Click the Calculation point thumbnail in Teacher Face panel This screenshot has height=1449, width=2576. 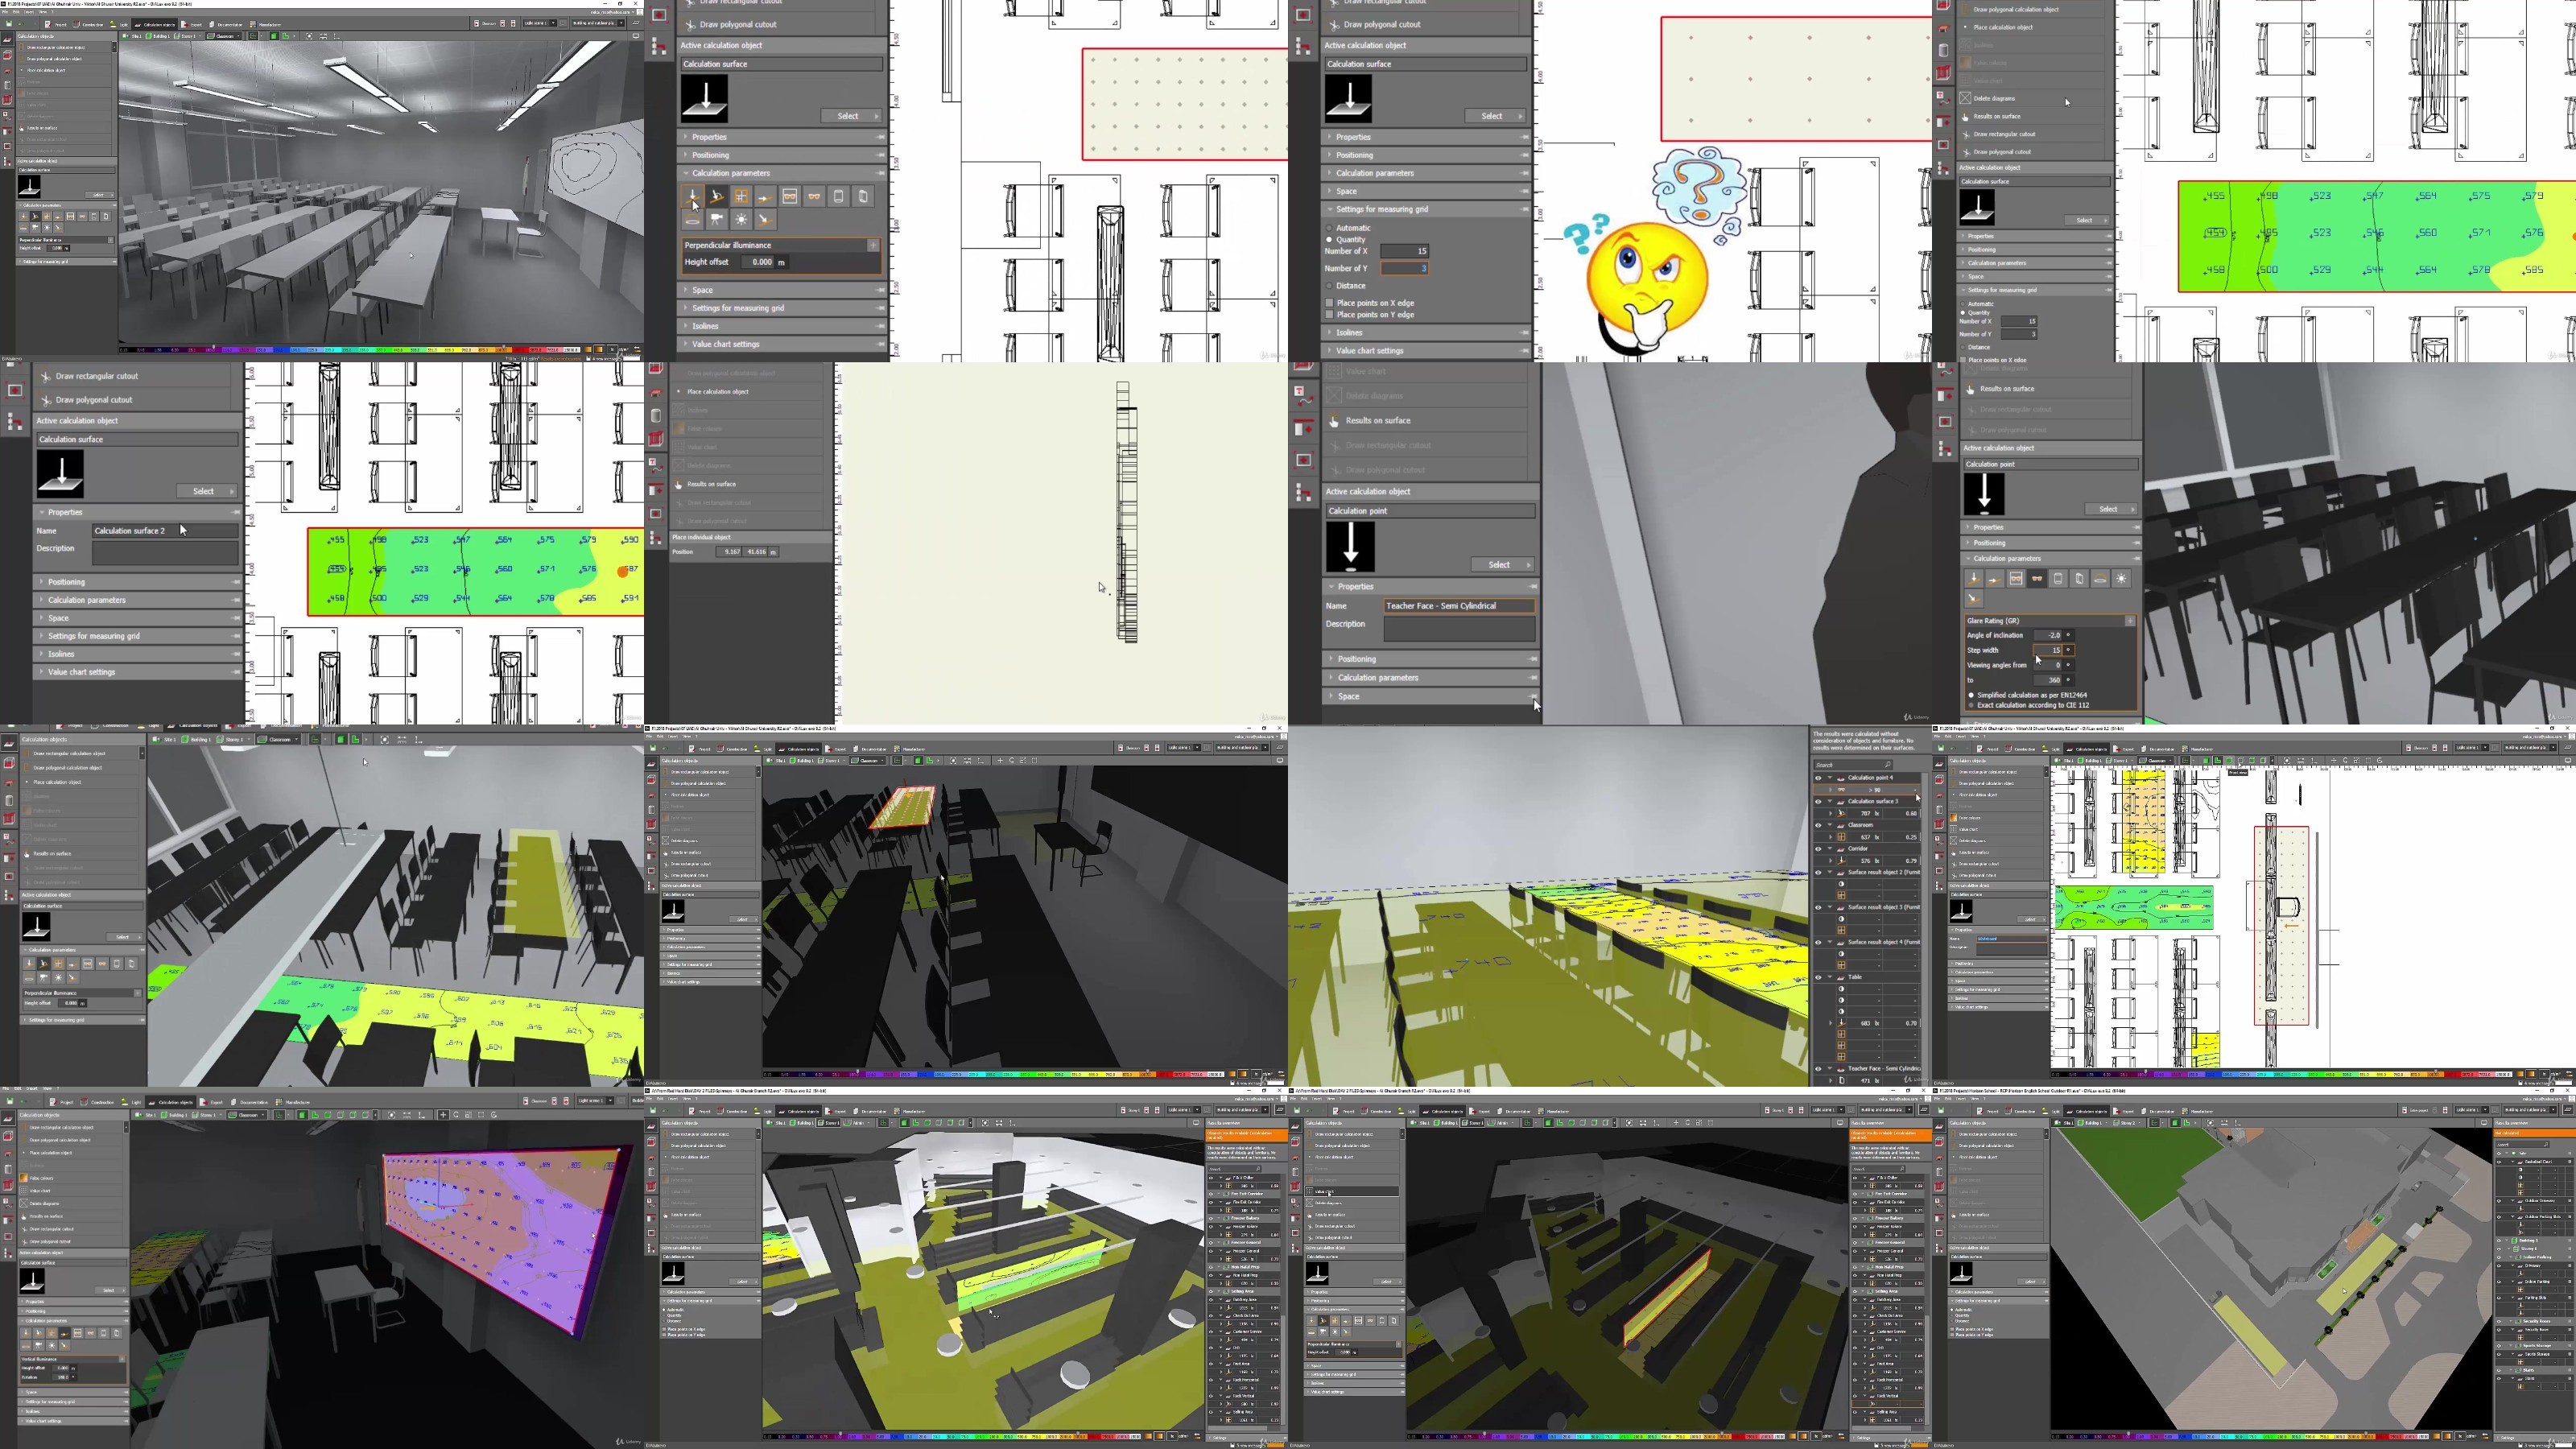1350,547
